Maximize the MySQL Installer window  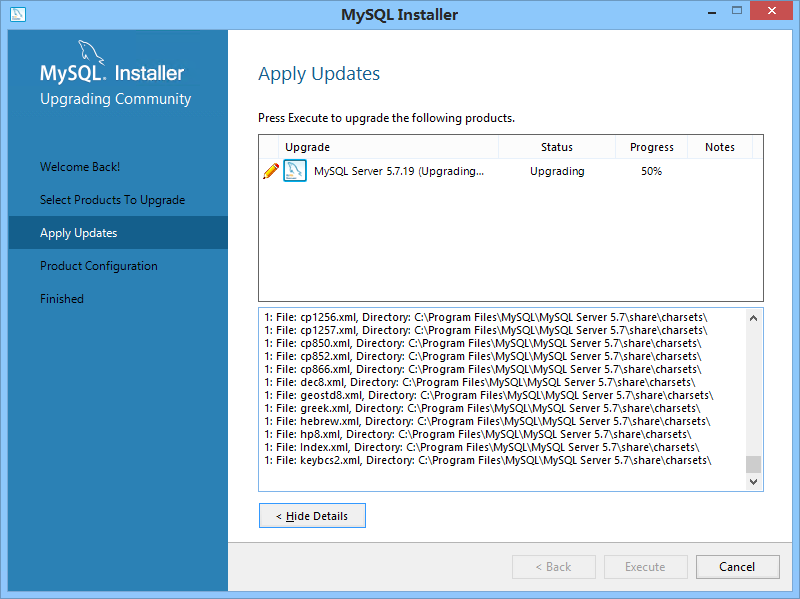point(737,11)
